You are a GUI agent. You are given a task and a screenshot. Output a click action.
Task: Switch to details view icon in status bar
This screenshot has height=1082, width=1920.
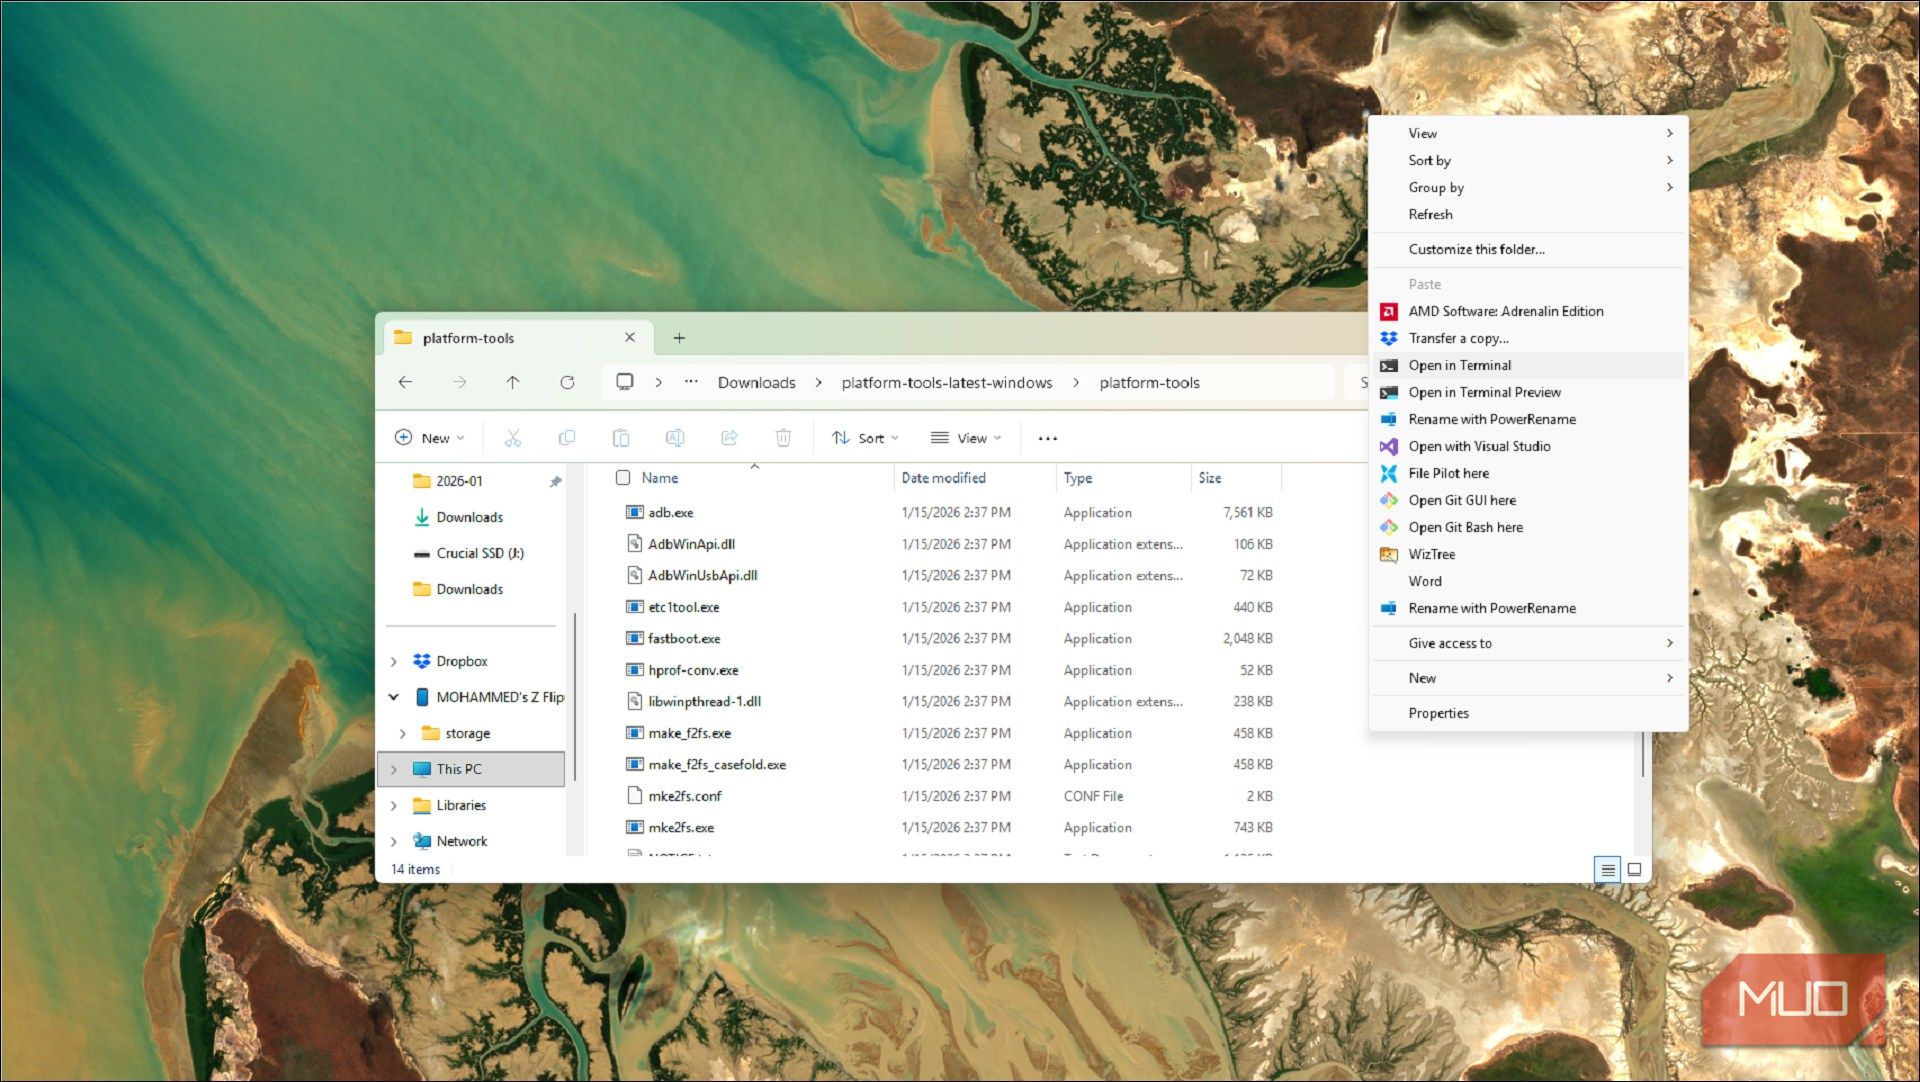[1607, 869]
